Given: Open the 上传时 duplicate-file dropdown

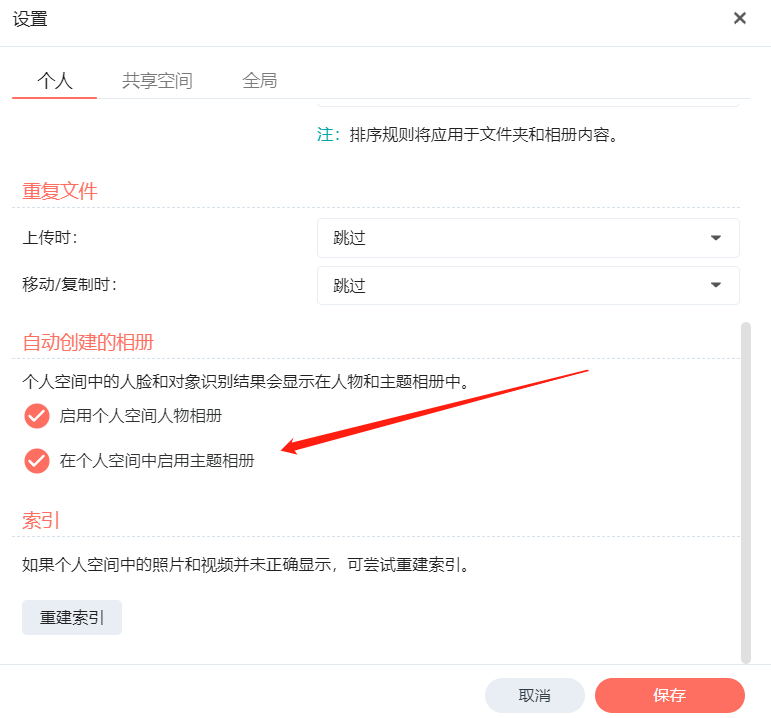Looking at the screenshot, I should pyautogui.click(x=528, y=238).
